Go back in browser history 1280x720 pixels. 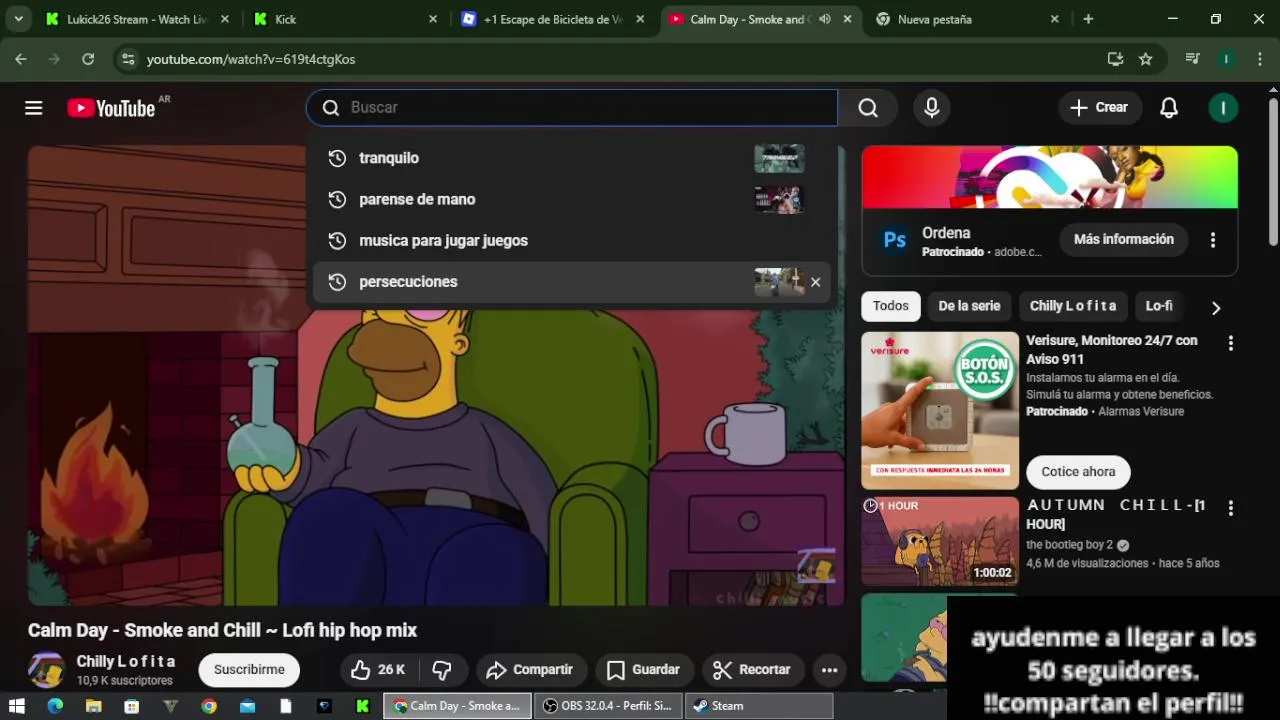[x=21, y=59]
